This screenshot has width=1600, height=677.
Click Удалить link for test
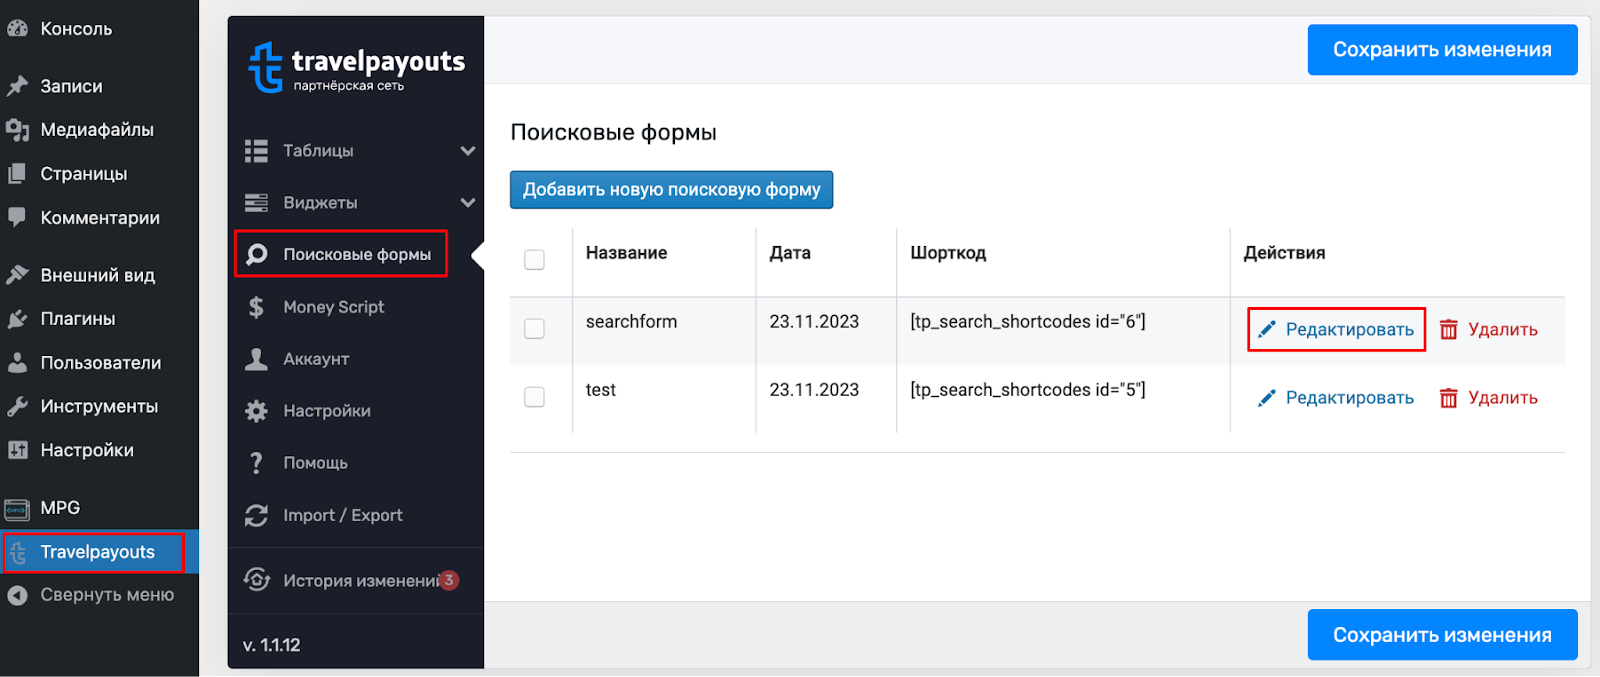coord(1503,398)
